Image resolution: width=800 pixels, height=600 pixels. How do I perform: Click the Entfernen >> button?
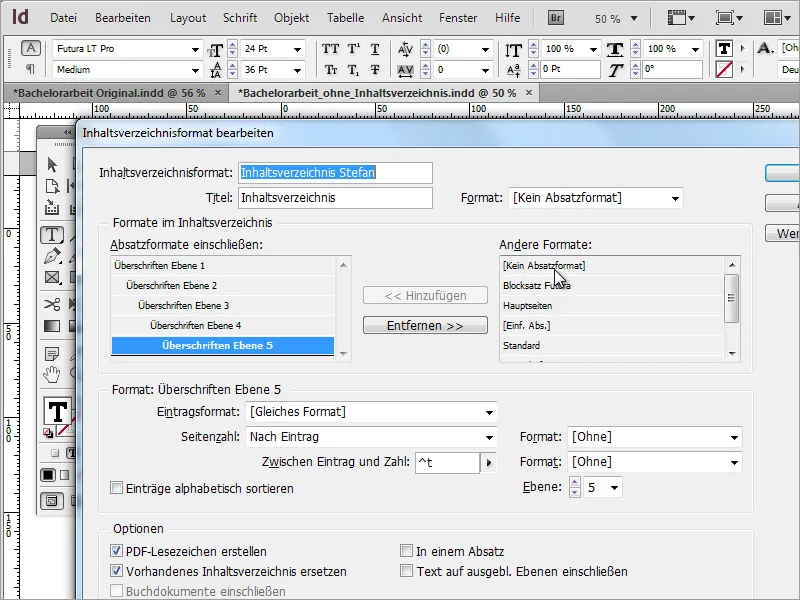(x=425, y=326)
